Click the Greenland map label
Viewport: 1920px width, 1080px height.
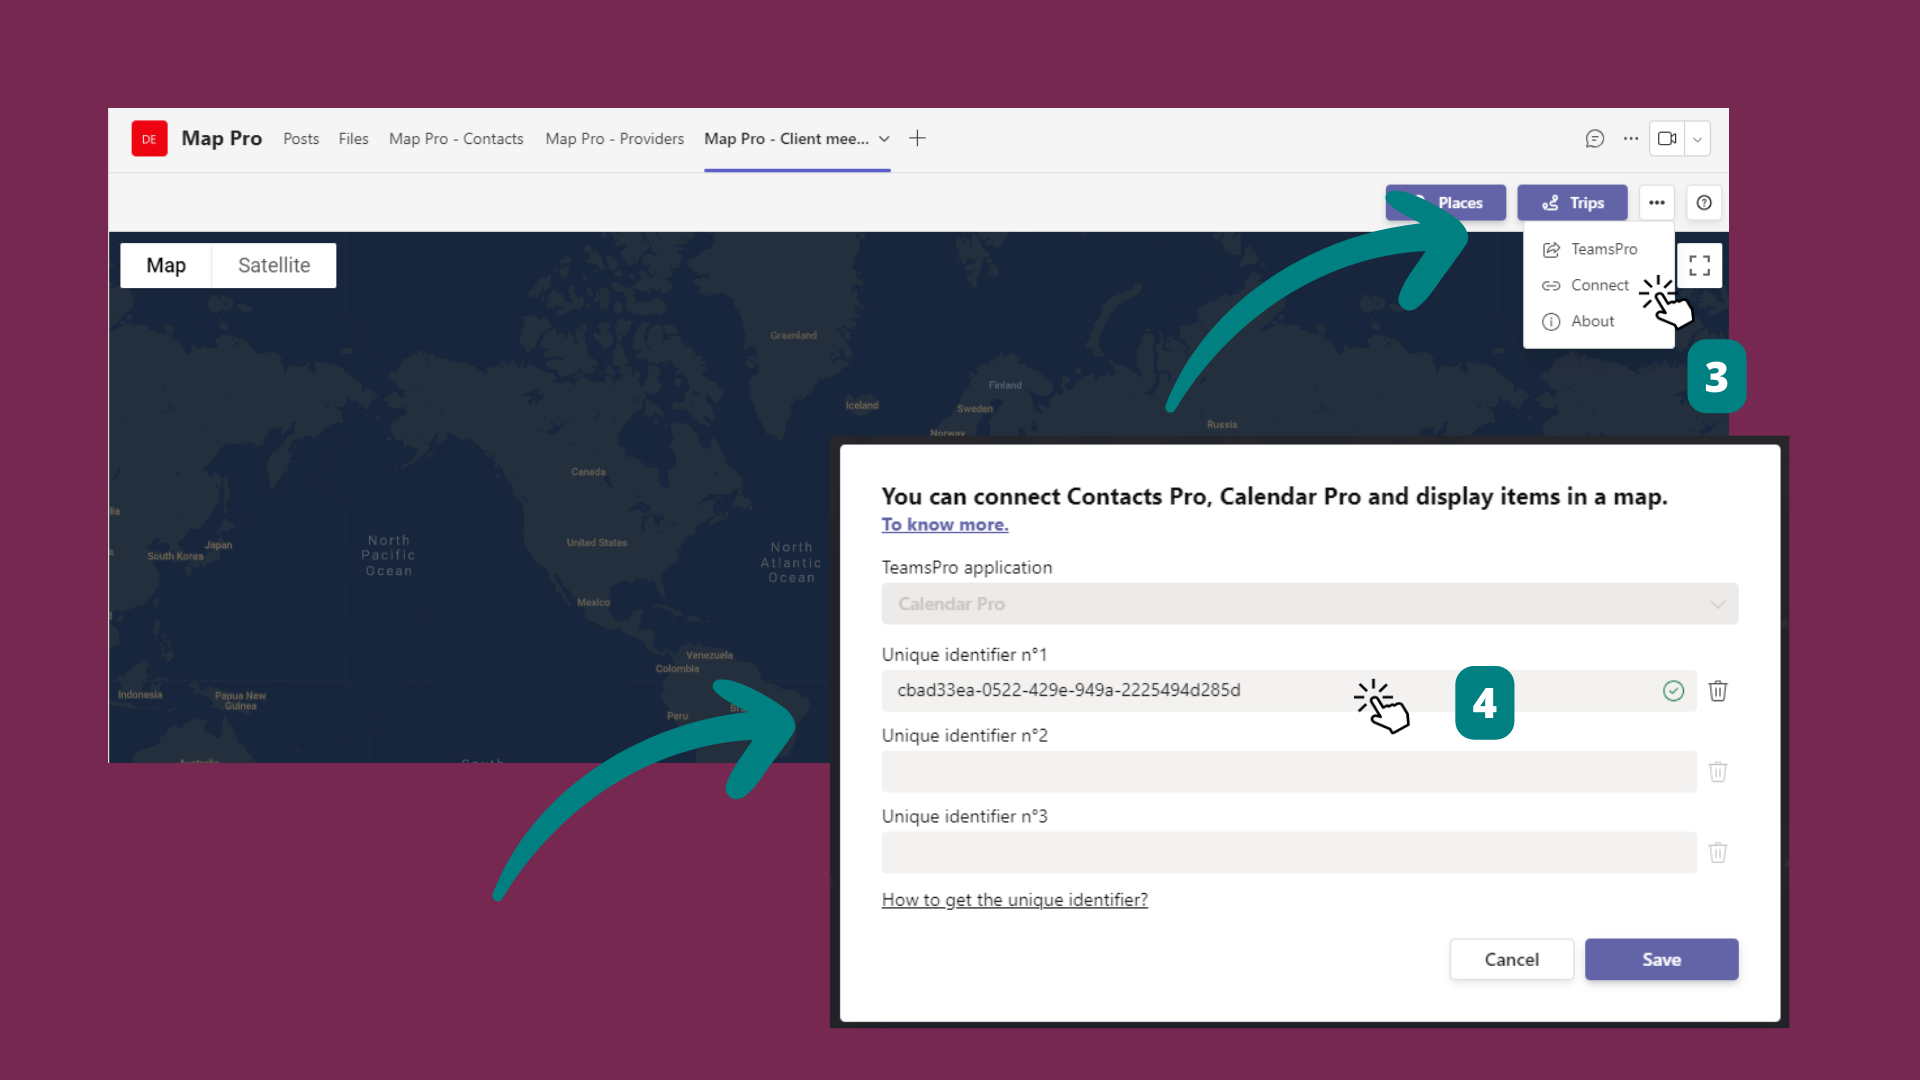[x=793, y=336]
